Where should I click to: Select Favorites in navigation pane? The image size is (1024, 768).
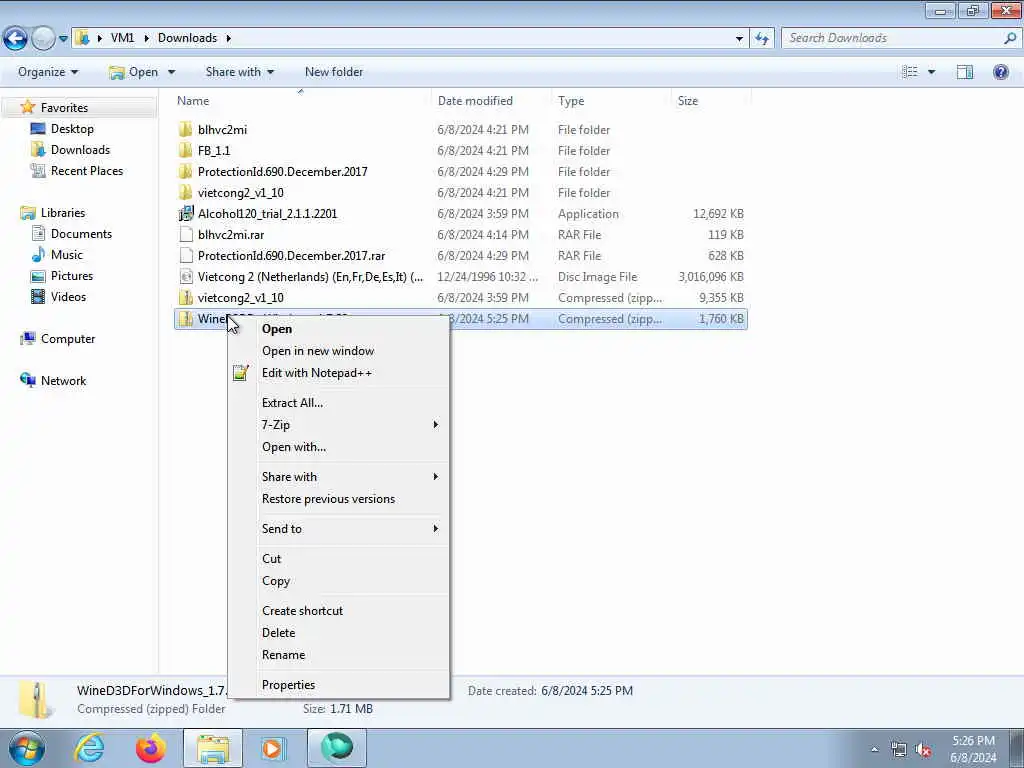[x=64, y=108]
